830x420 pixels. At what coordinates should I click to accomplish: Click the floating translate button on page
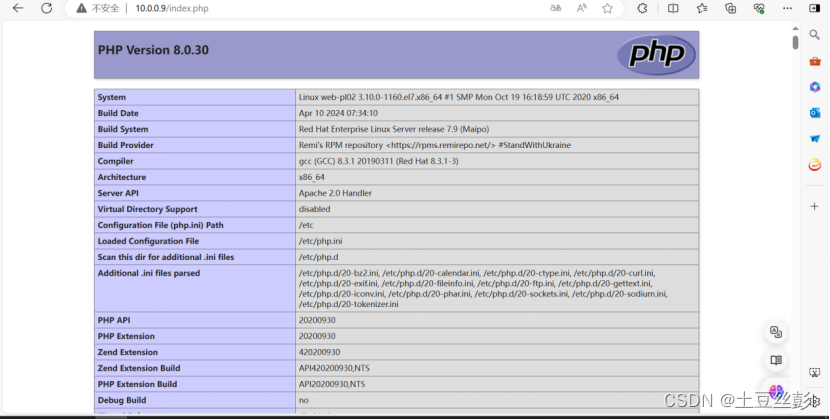click(776, 332)
